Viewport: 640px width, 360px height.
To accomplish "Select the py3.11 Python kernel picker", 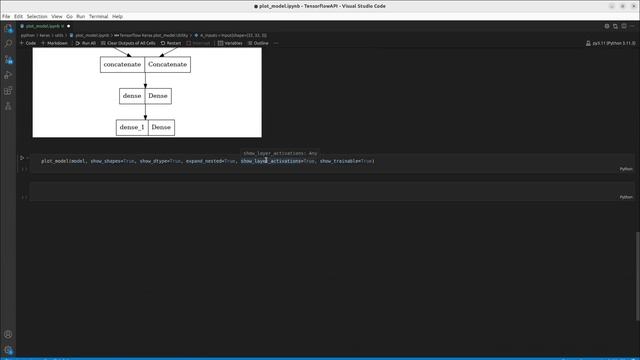I will [611, 43].
